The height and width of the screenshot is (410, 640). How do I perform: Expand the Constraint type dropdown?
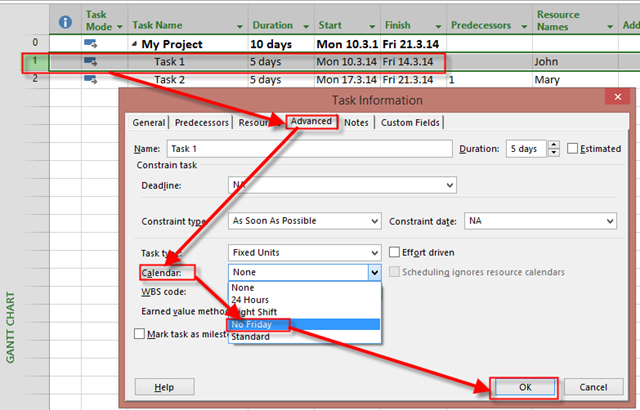[374, 221]
